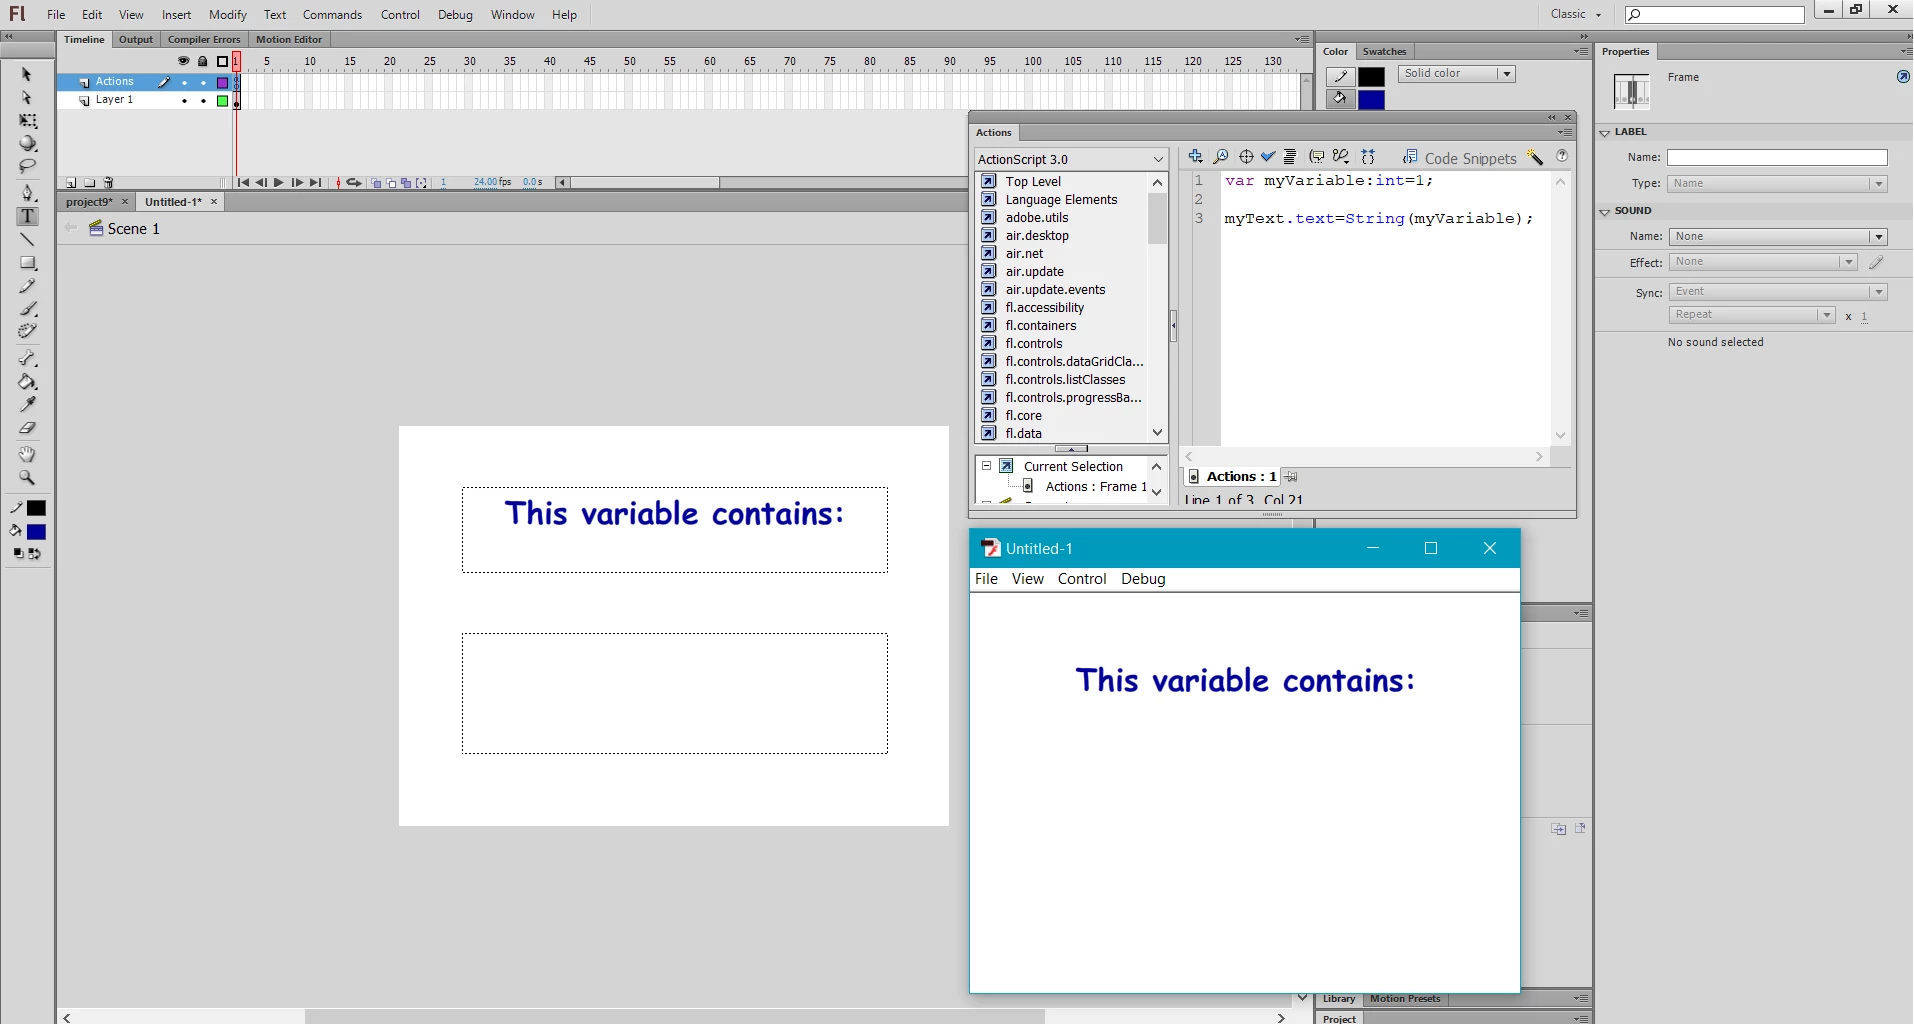This screenshot has width=1914, height=1024.
Task: Toggle Onion Skin button in timeline
Action: (x=376, y=183)
